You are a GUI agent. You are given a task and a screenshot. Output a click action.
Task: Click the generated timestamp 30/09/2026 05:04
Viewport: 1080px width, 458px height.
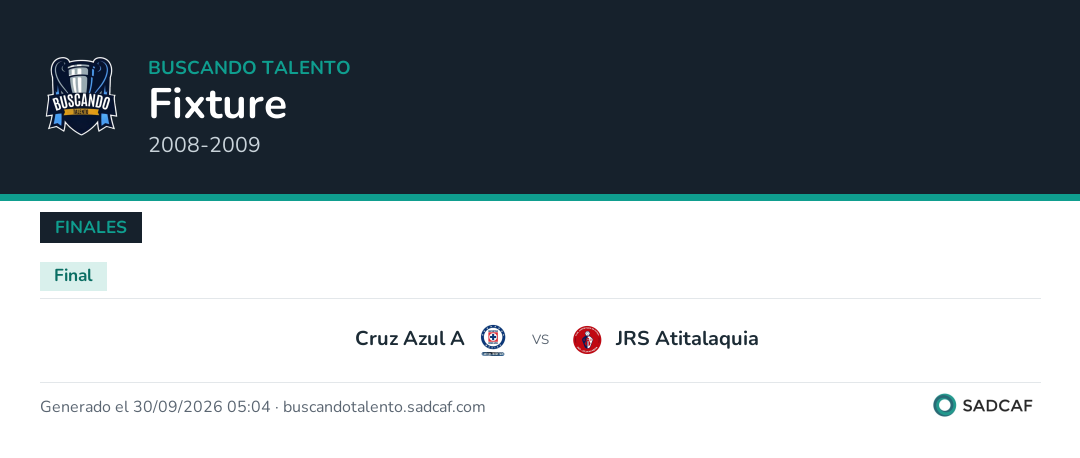tap(202, 407)
